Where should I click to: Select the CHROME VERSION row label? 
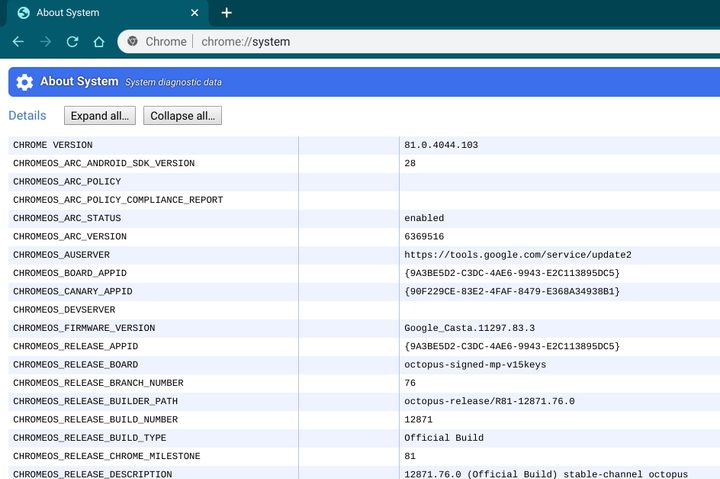53,145
